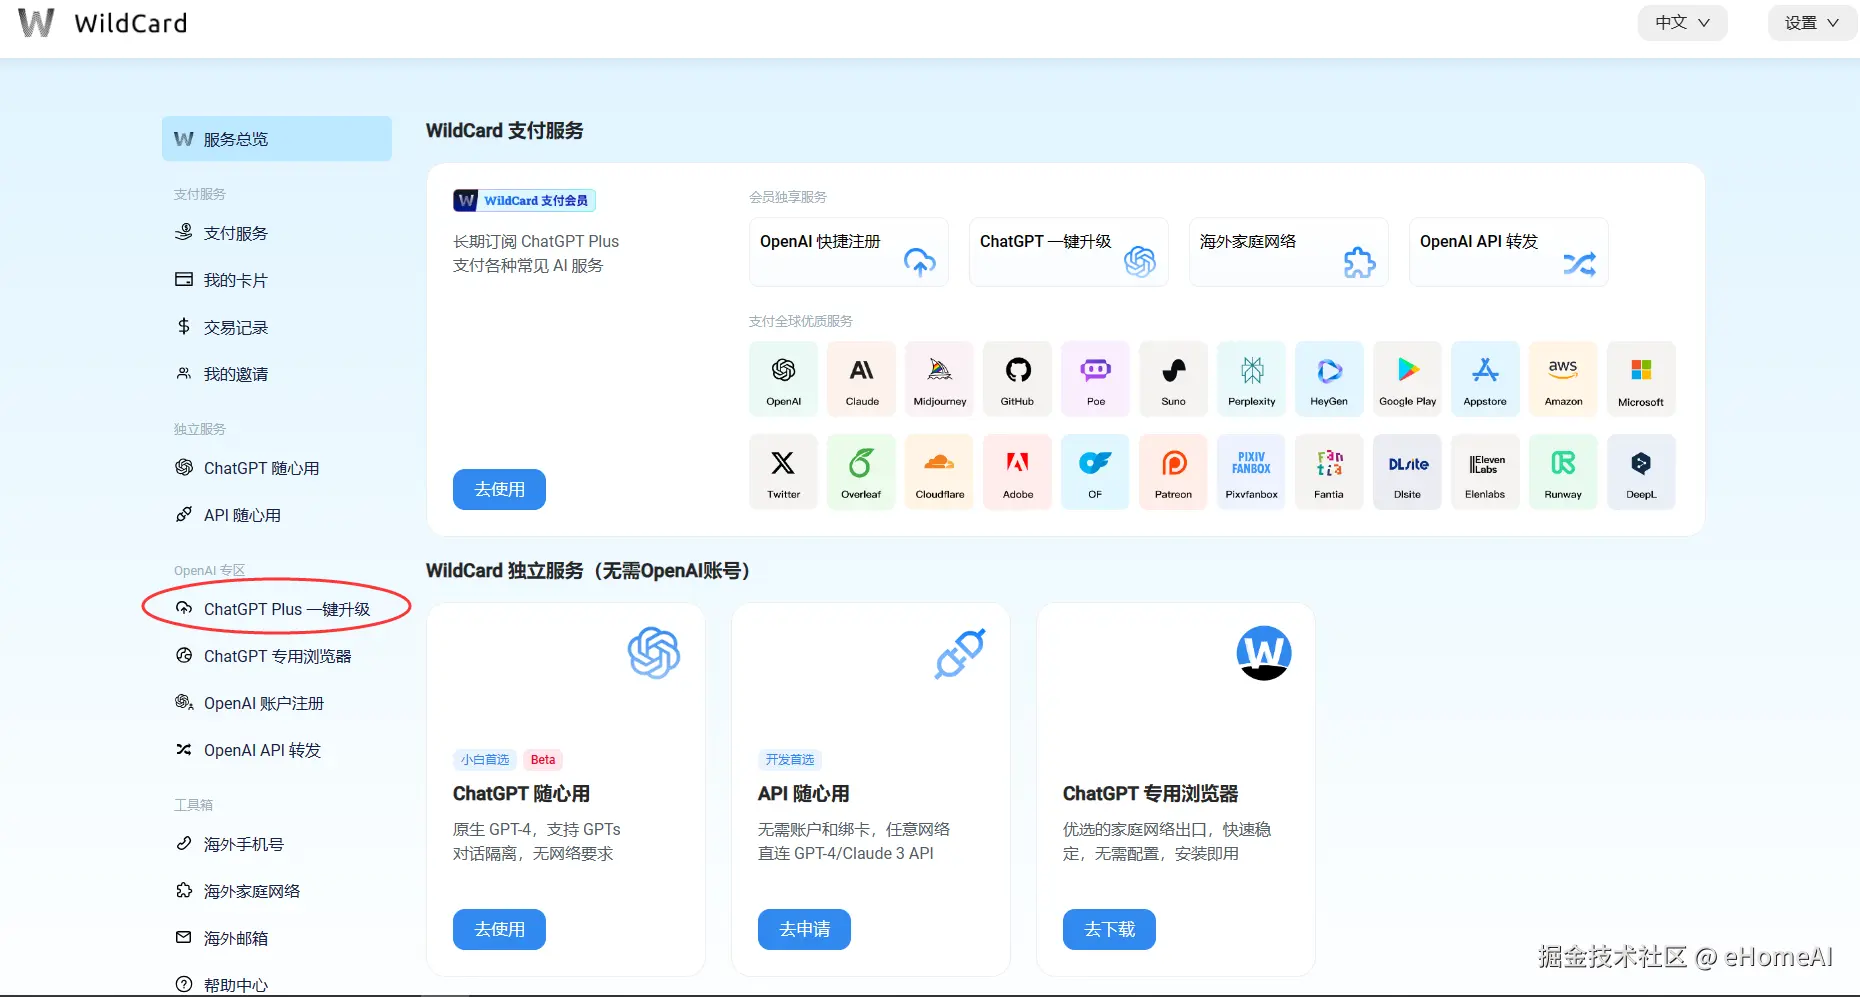The height and width of the screenshot is (997, 1860).
Task: Click 去使用 in the payment member card
Action: [x=499, y=489]
